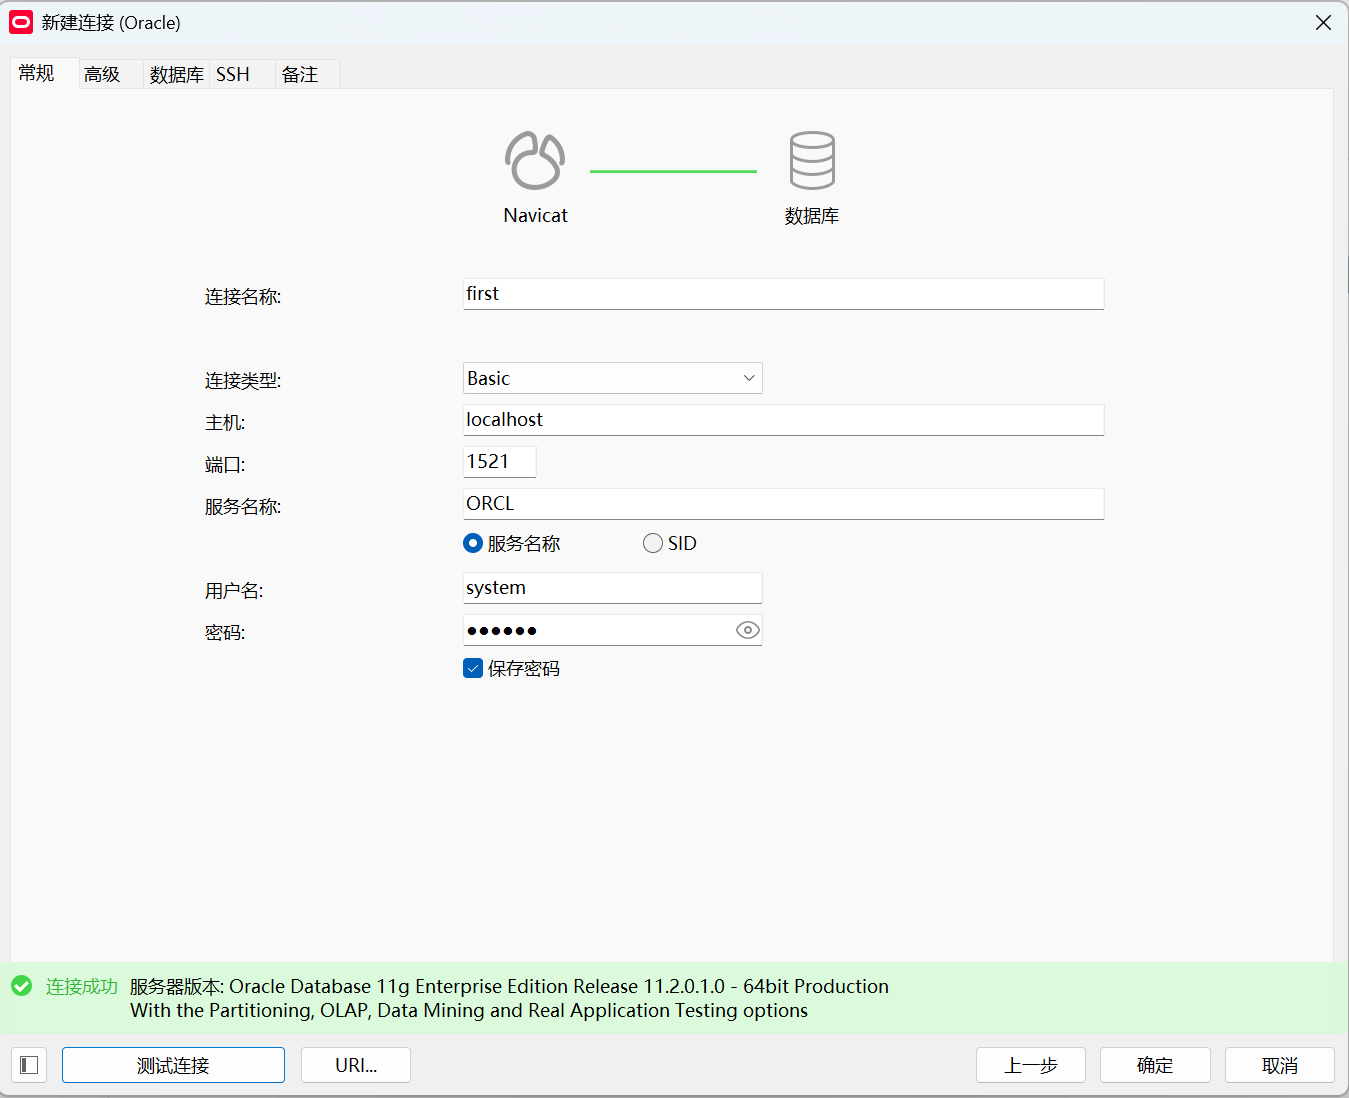Click the green connection line between icons

tap(673, 171)
